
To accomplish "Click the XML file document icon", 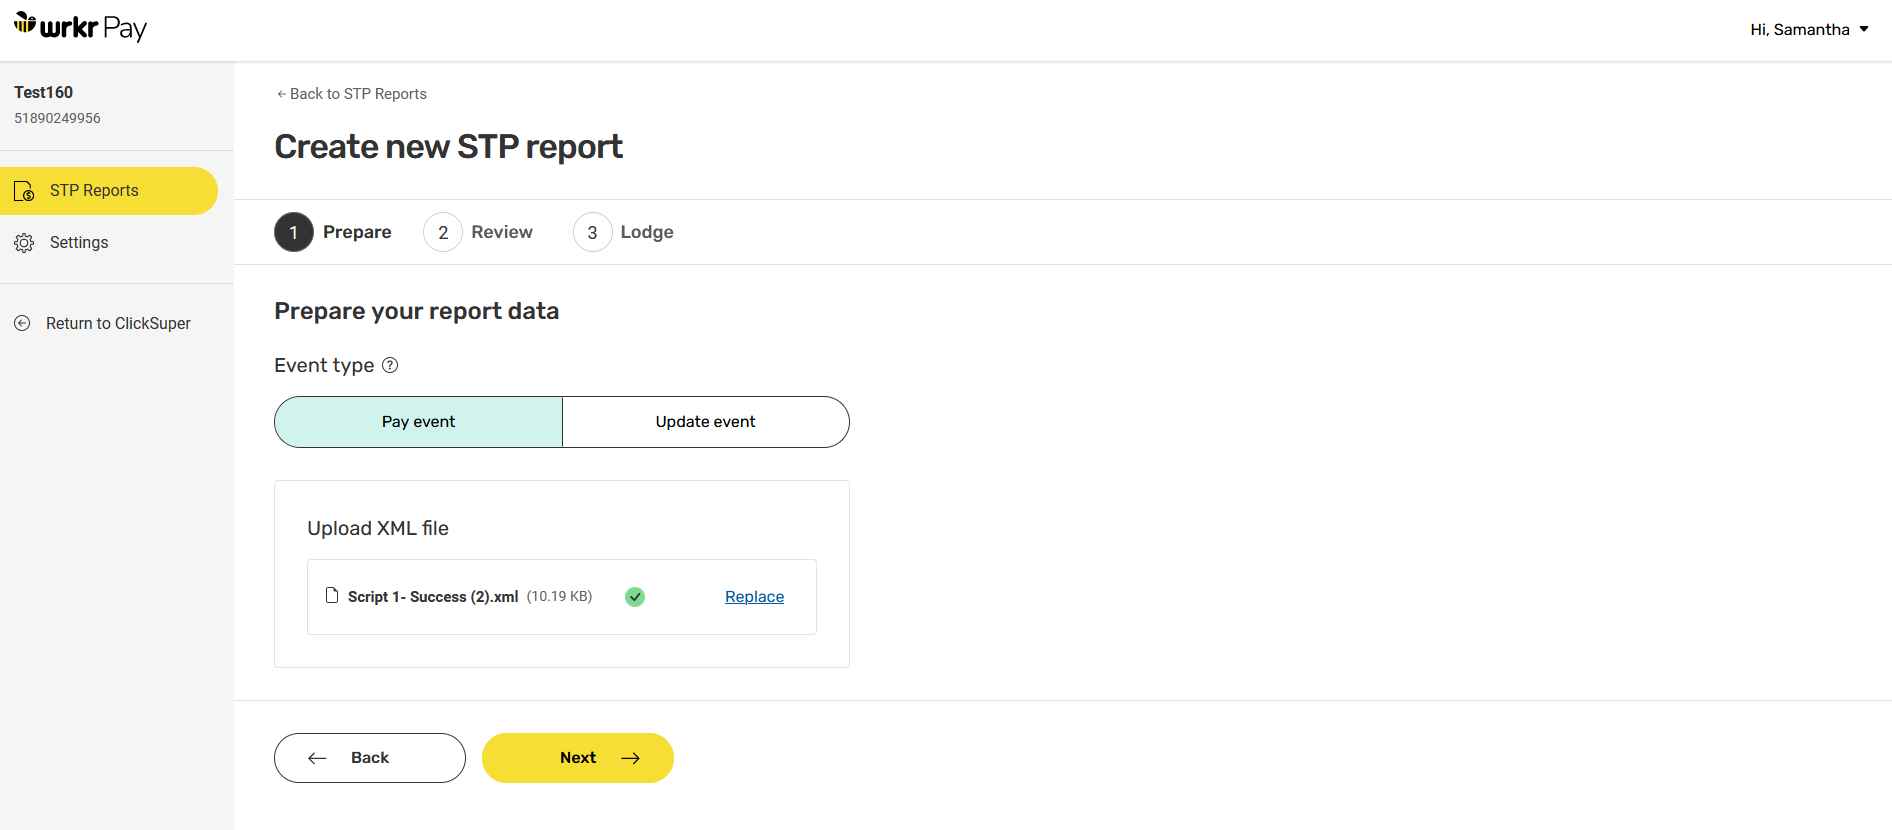I will tap(332, 595).
